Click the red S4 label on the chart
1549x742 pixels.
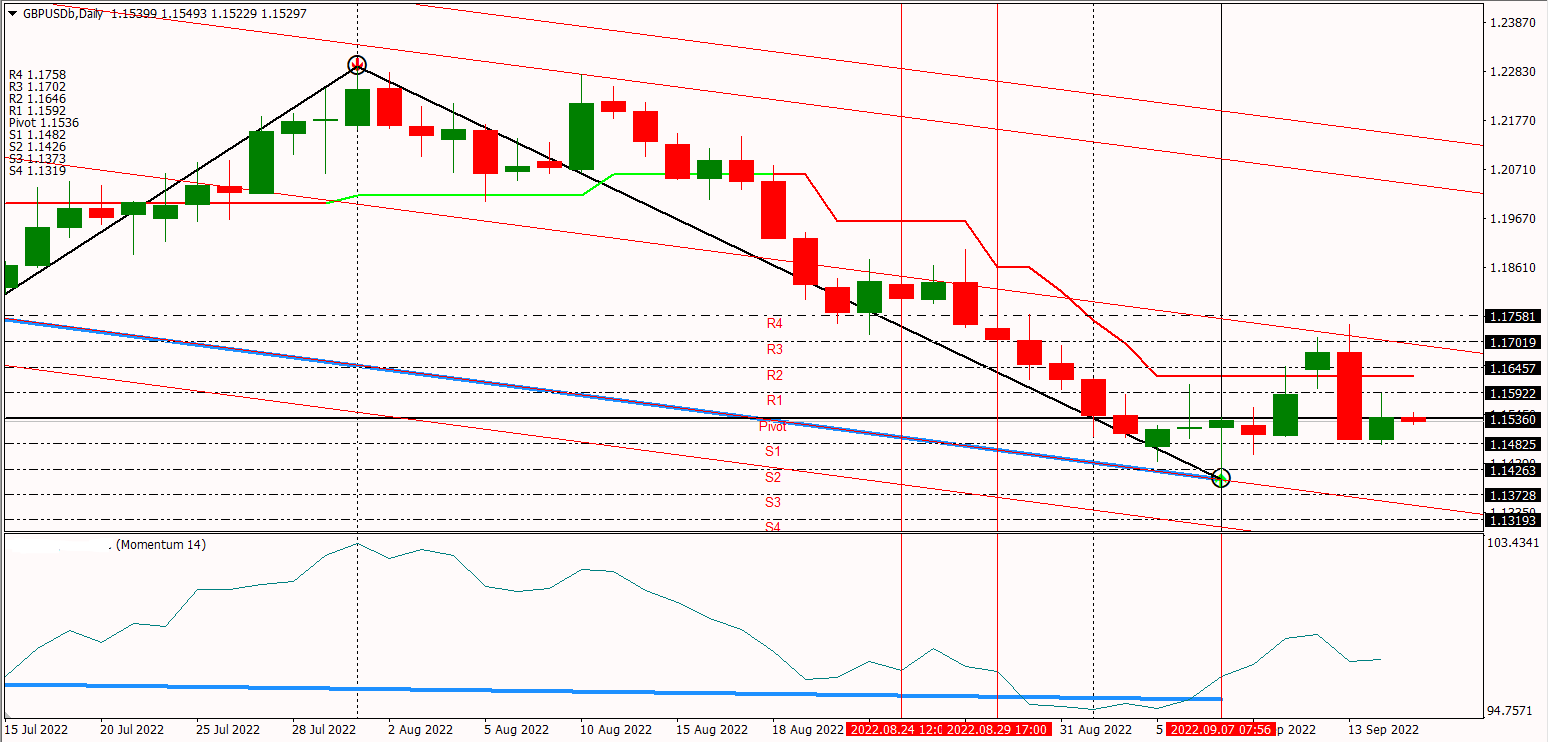point(774,527)
